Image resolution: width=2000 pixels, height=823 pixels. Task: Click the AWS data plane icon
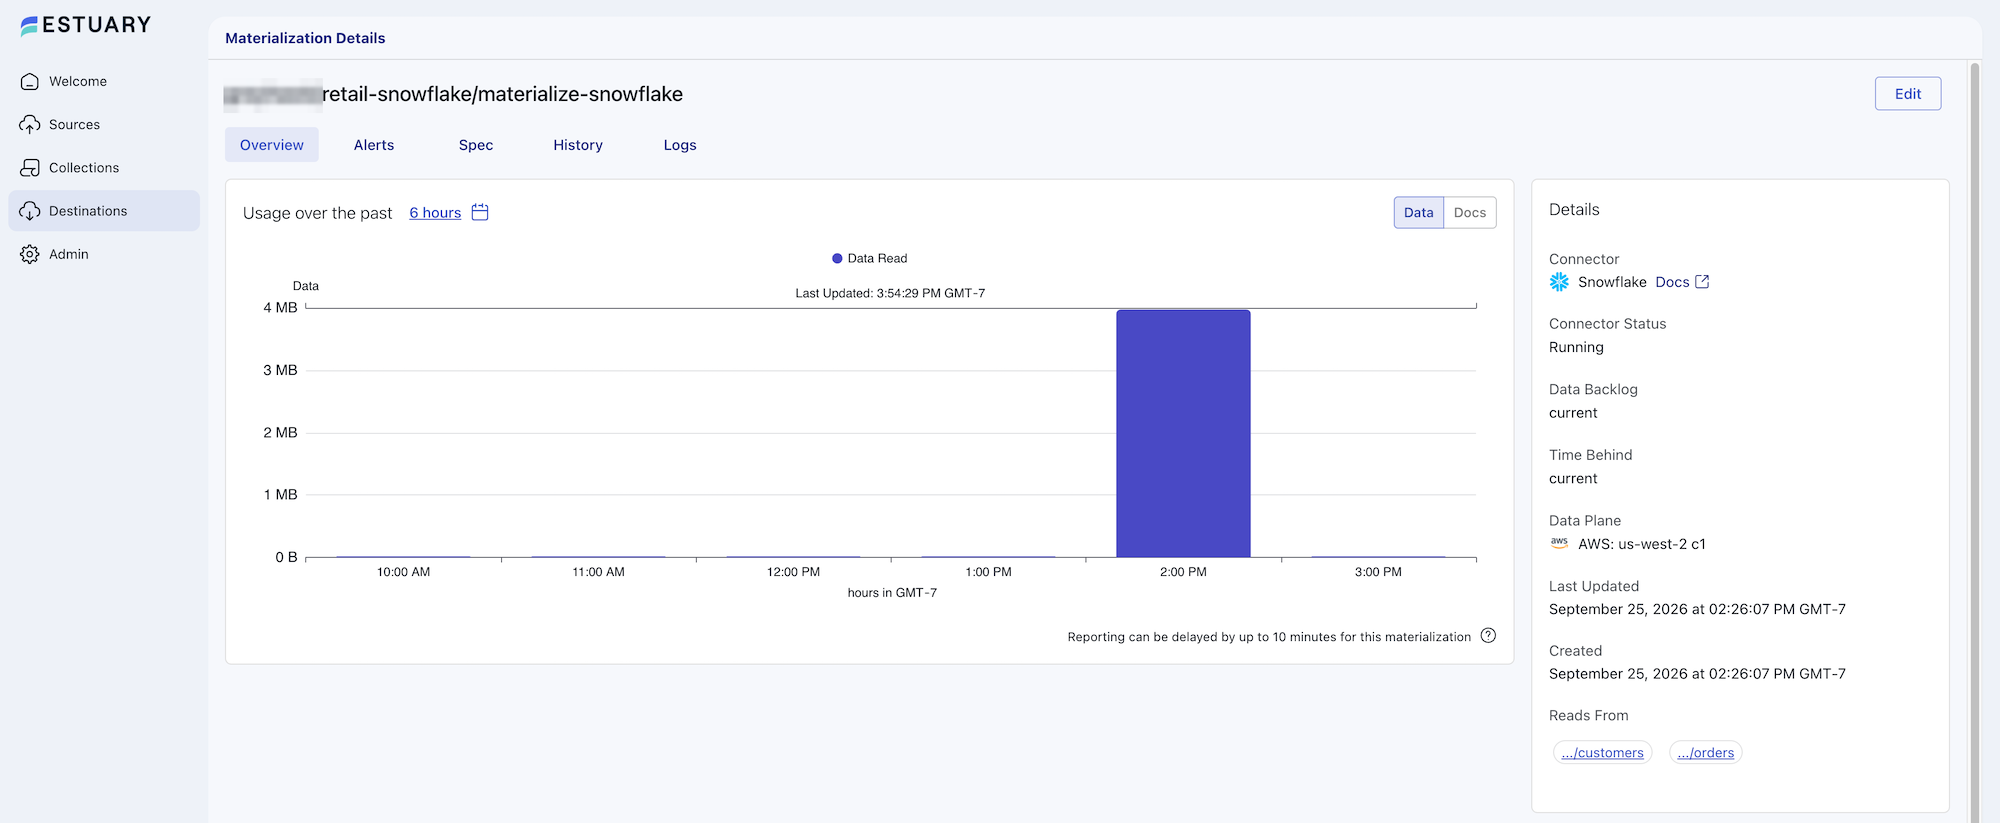(1559, 543)
